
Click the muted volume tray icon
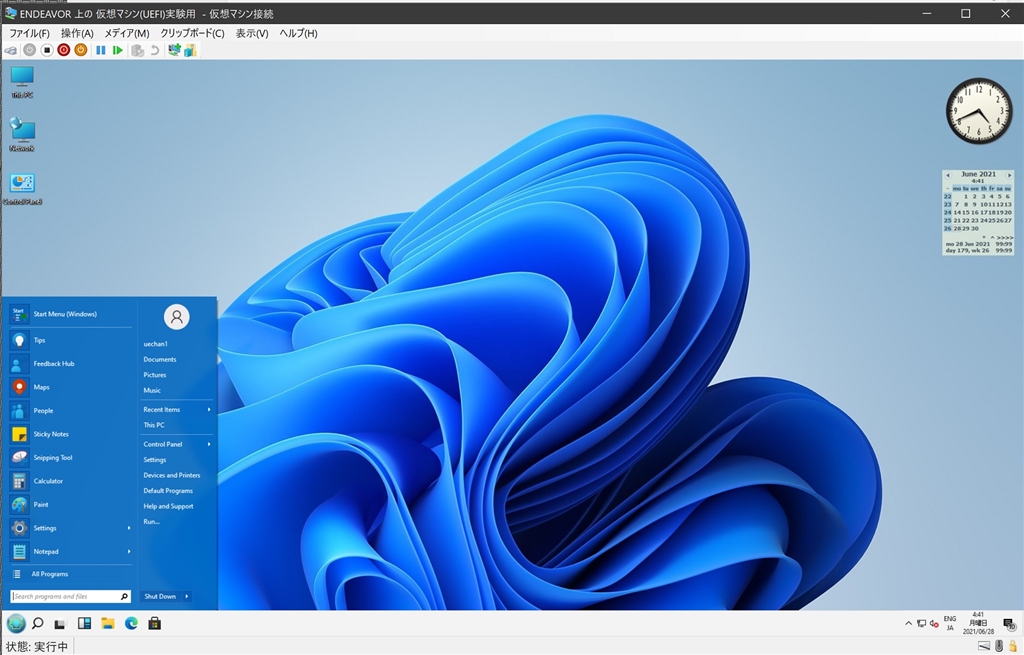934,624
